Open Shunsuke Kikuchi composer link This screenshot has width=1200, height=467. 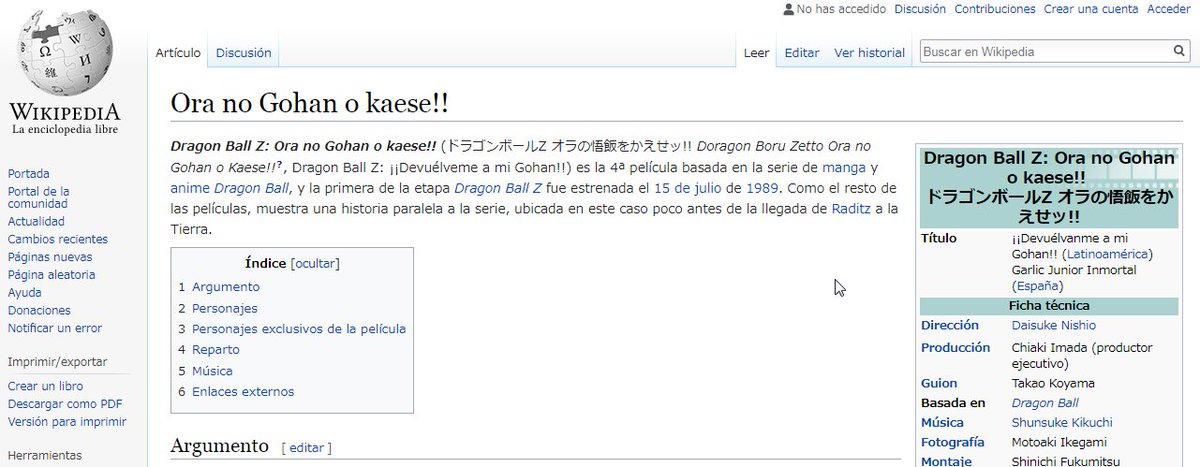1062,423
